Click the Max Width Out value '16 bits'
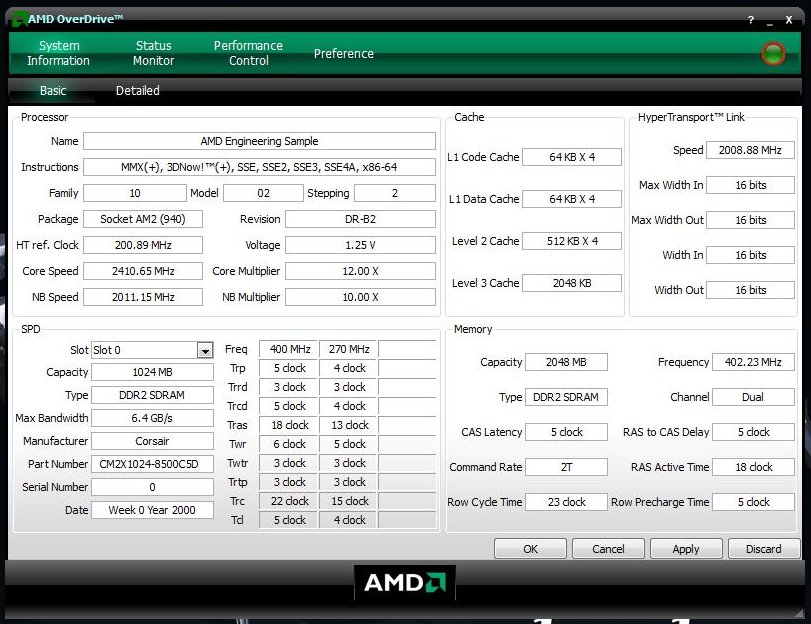This screenshot has height=624, width=811. [750, 220]
